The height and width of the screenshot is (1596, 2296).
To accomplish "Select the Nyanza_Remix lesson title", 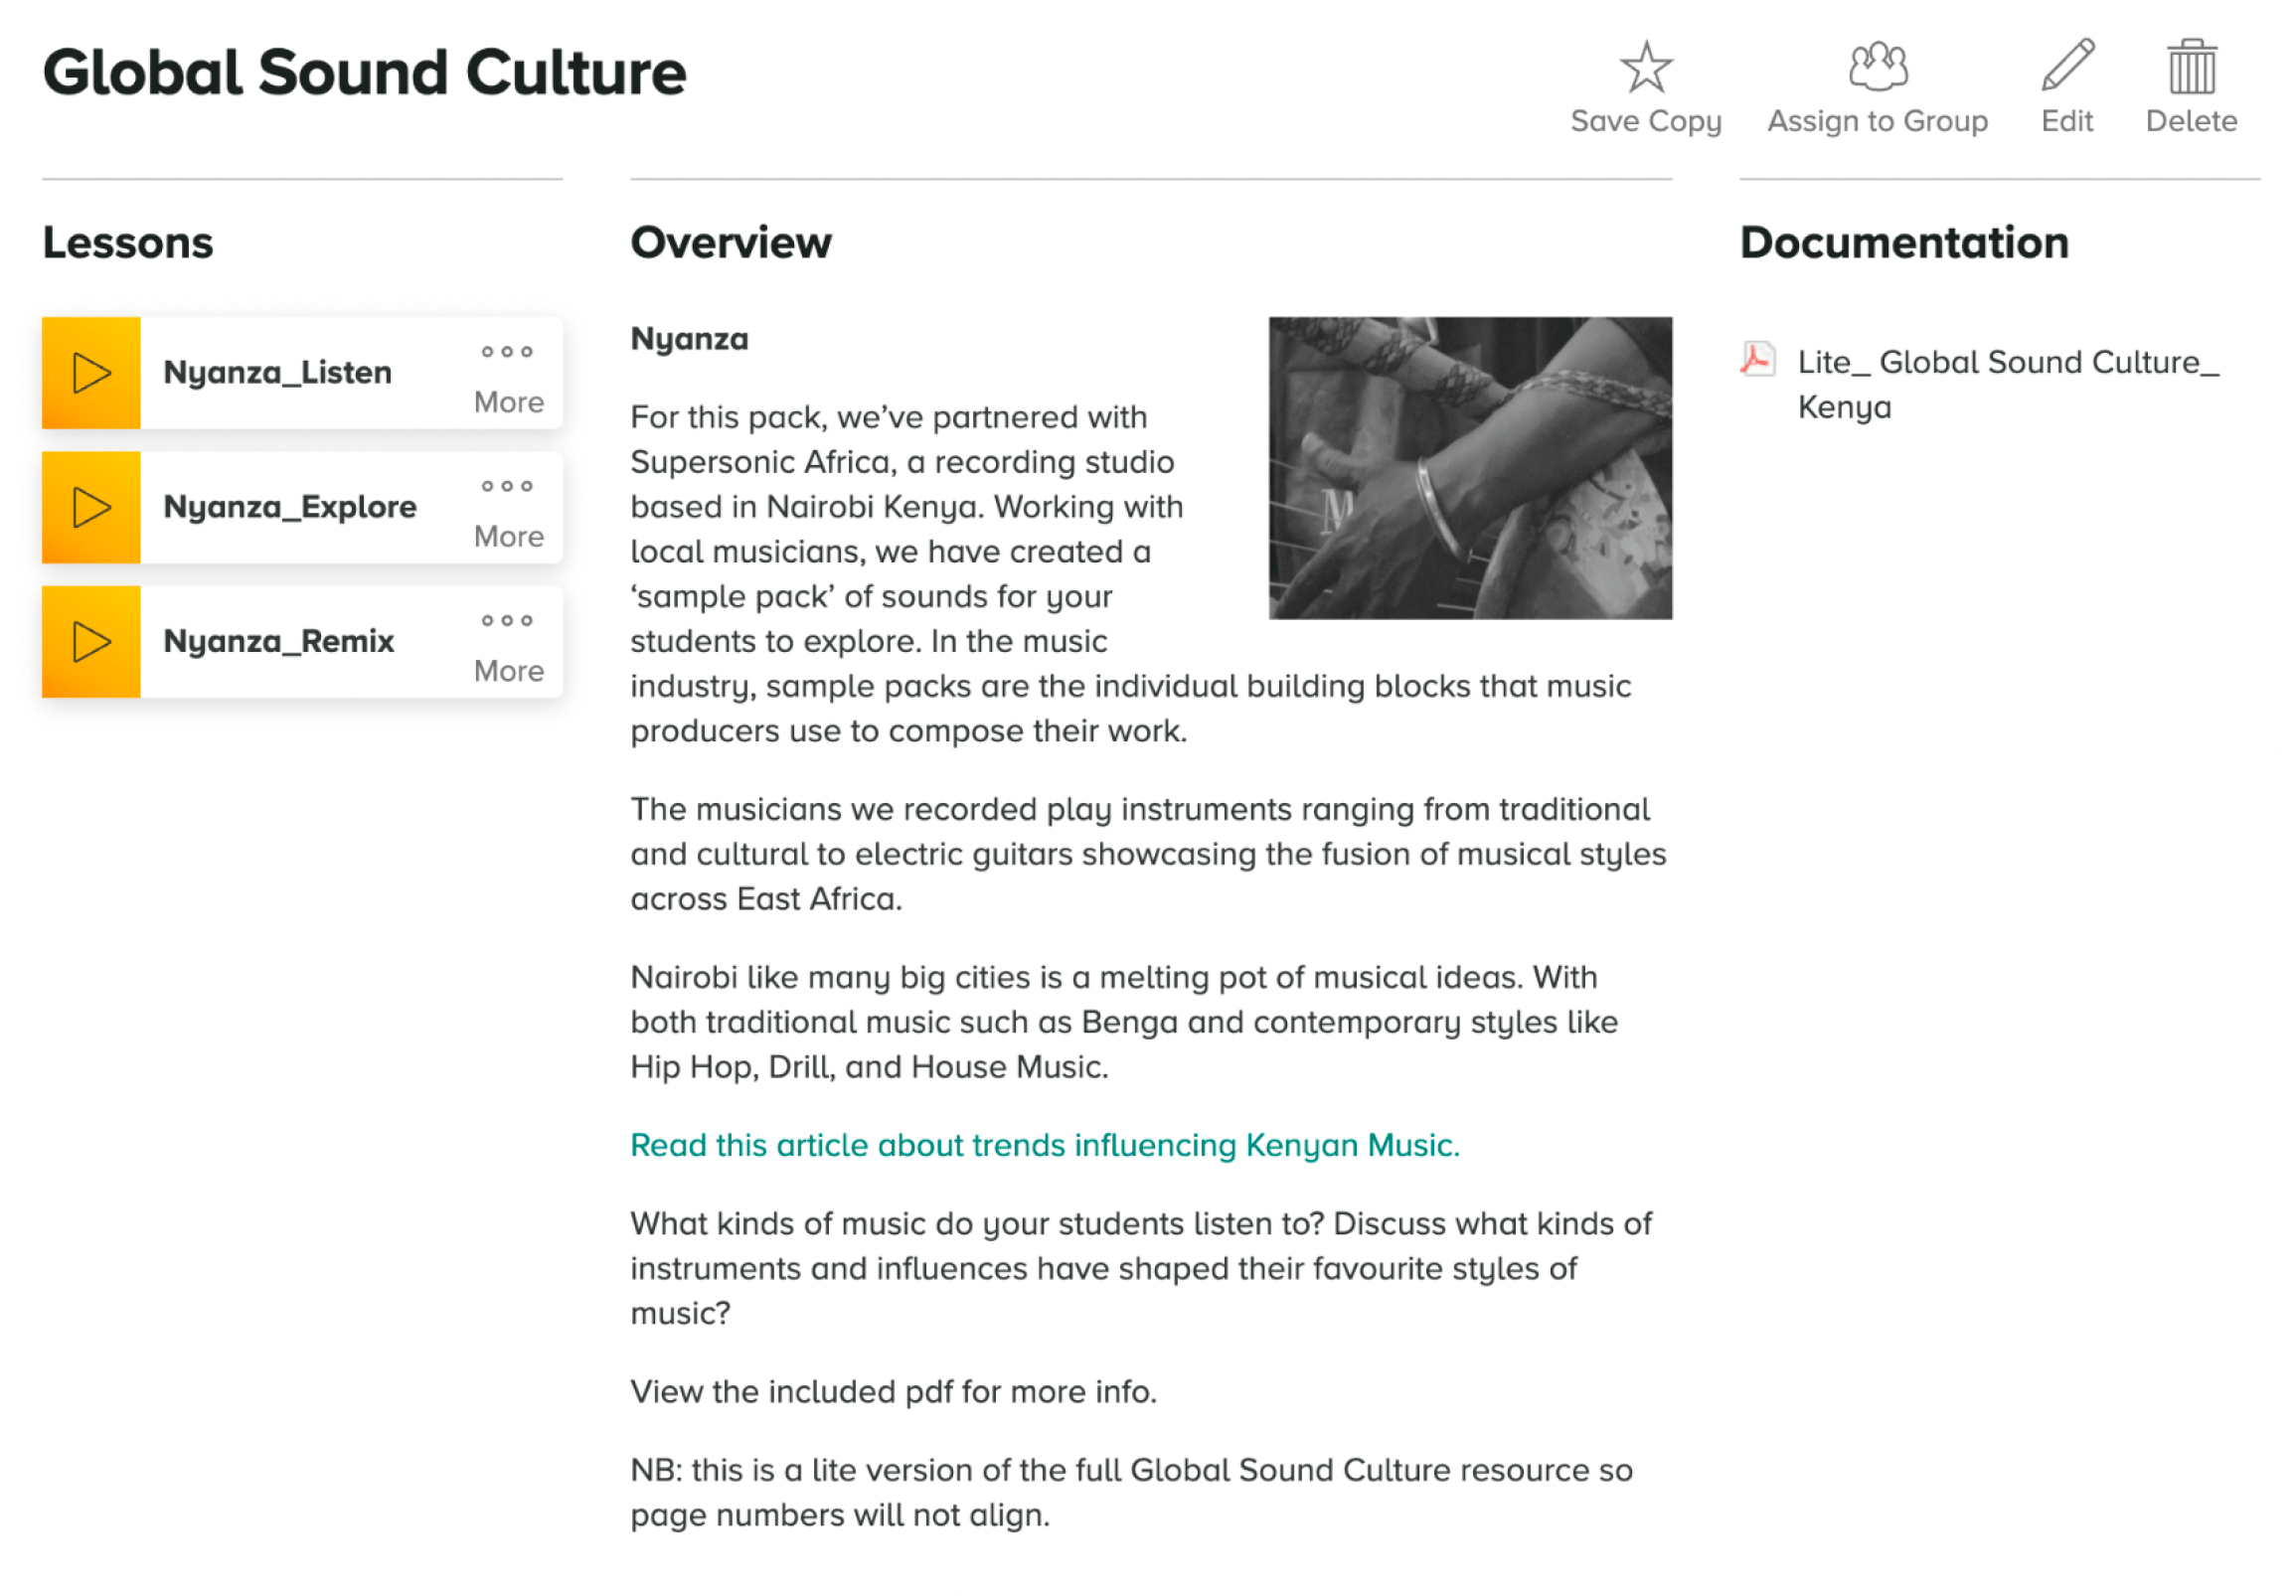I will coord(279,641).
